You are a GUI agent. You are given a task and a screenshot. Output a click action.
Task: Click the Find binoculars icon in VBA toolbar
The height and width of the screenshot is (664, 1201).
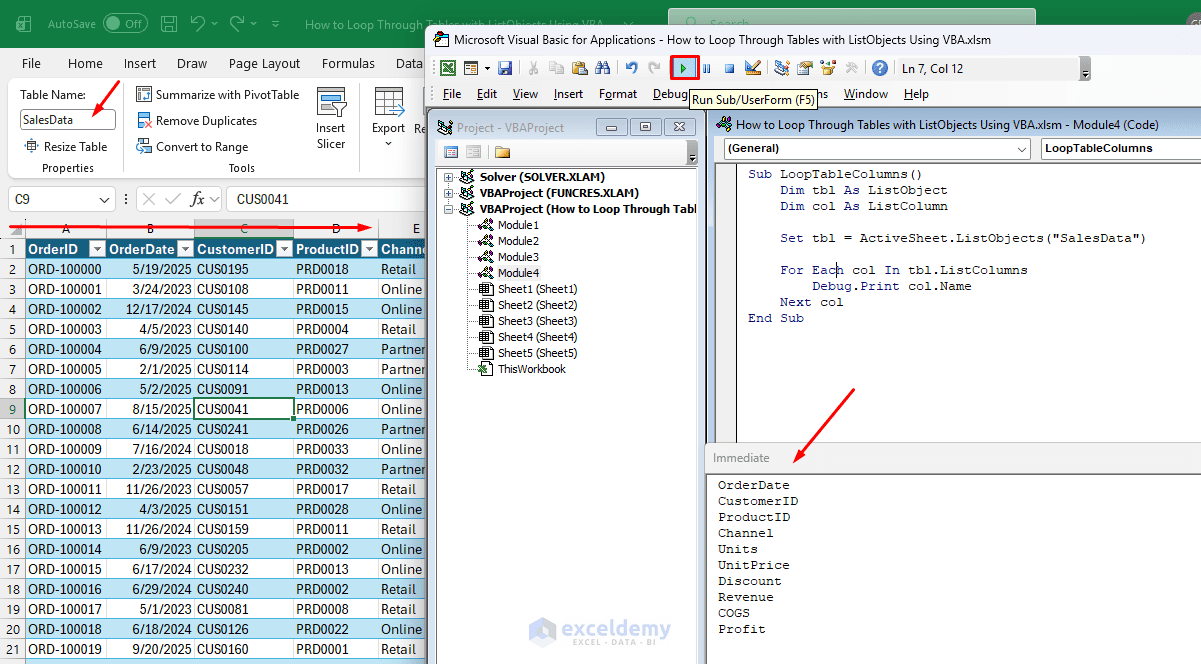[x=603, y=68]
